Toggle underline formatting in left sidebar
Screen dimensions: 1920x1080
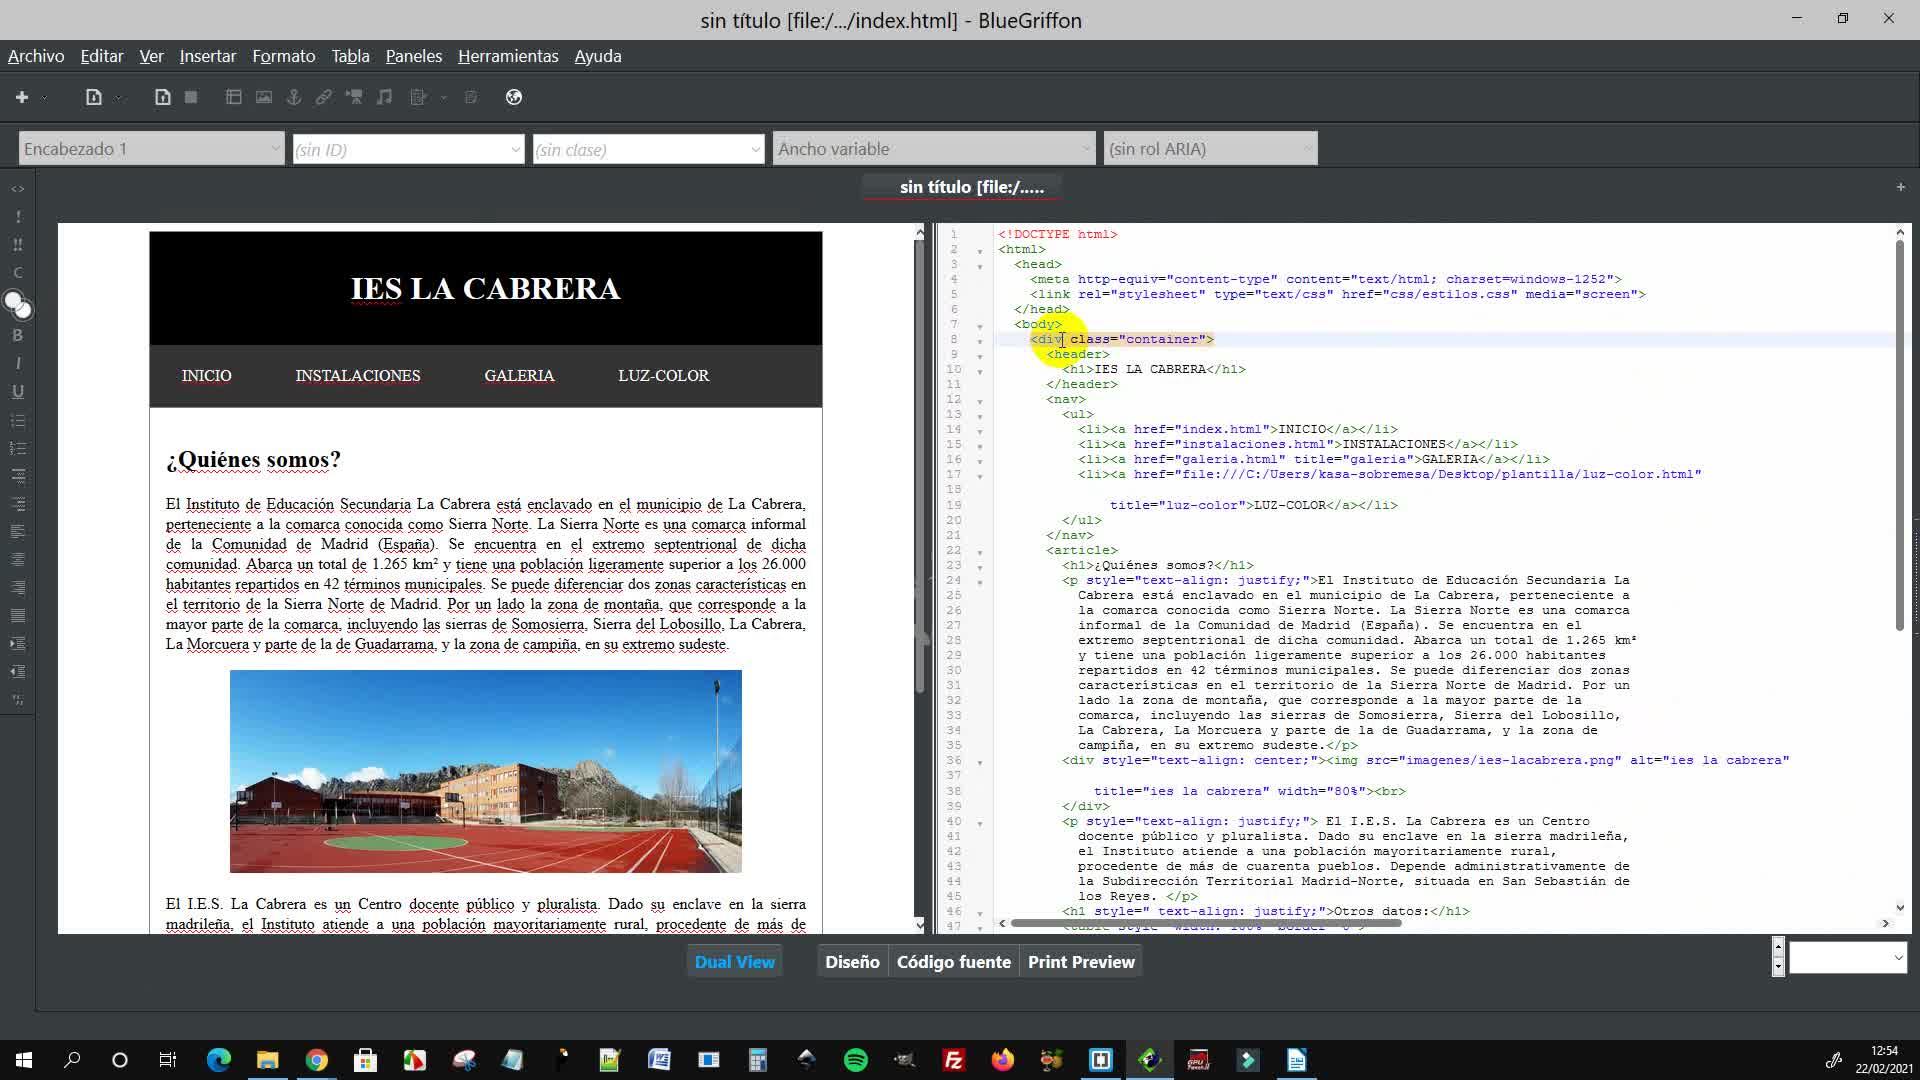coord(17,391)
